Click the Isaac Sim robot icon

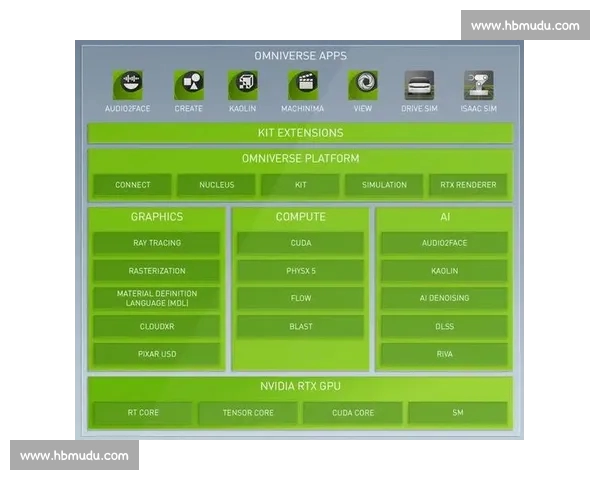[x=478, y=85]
